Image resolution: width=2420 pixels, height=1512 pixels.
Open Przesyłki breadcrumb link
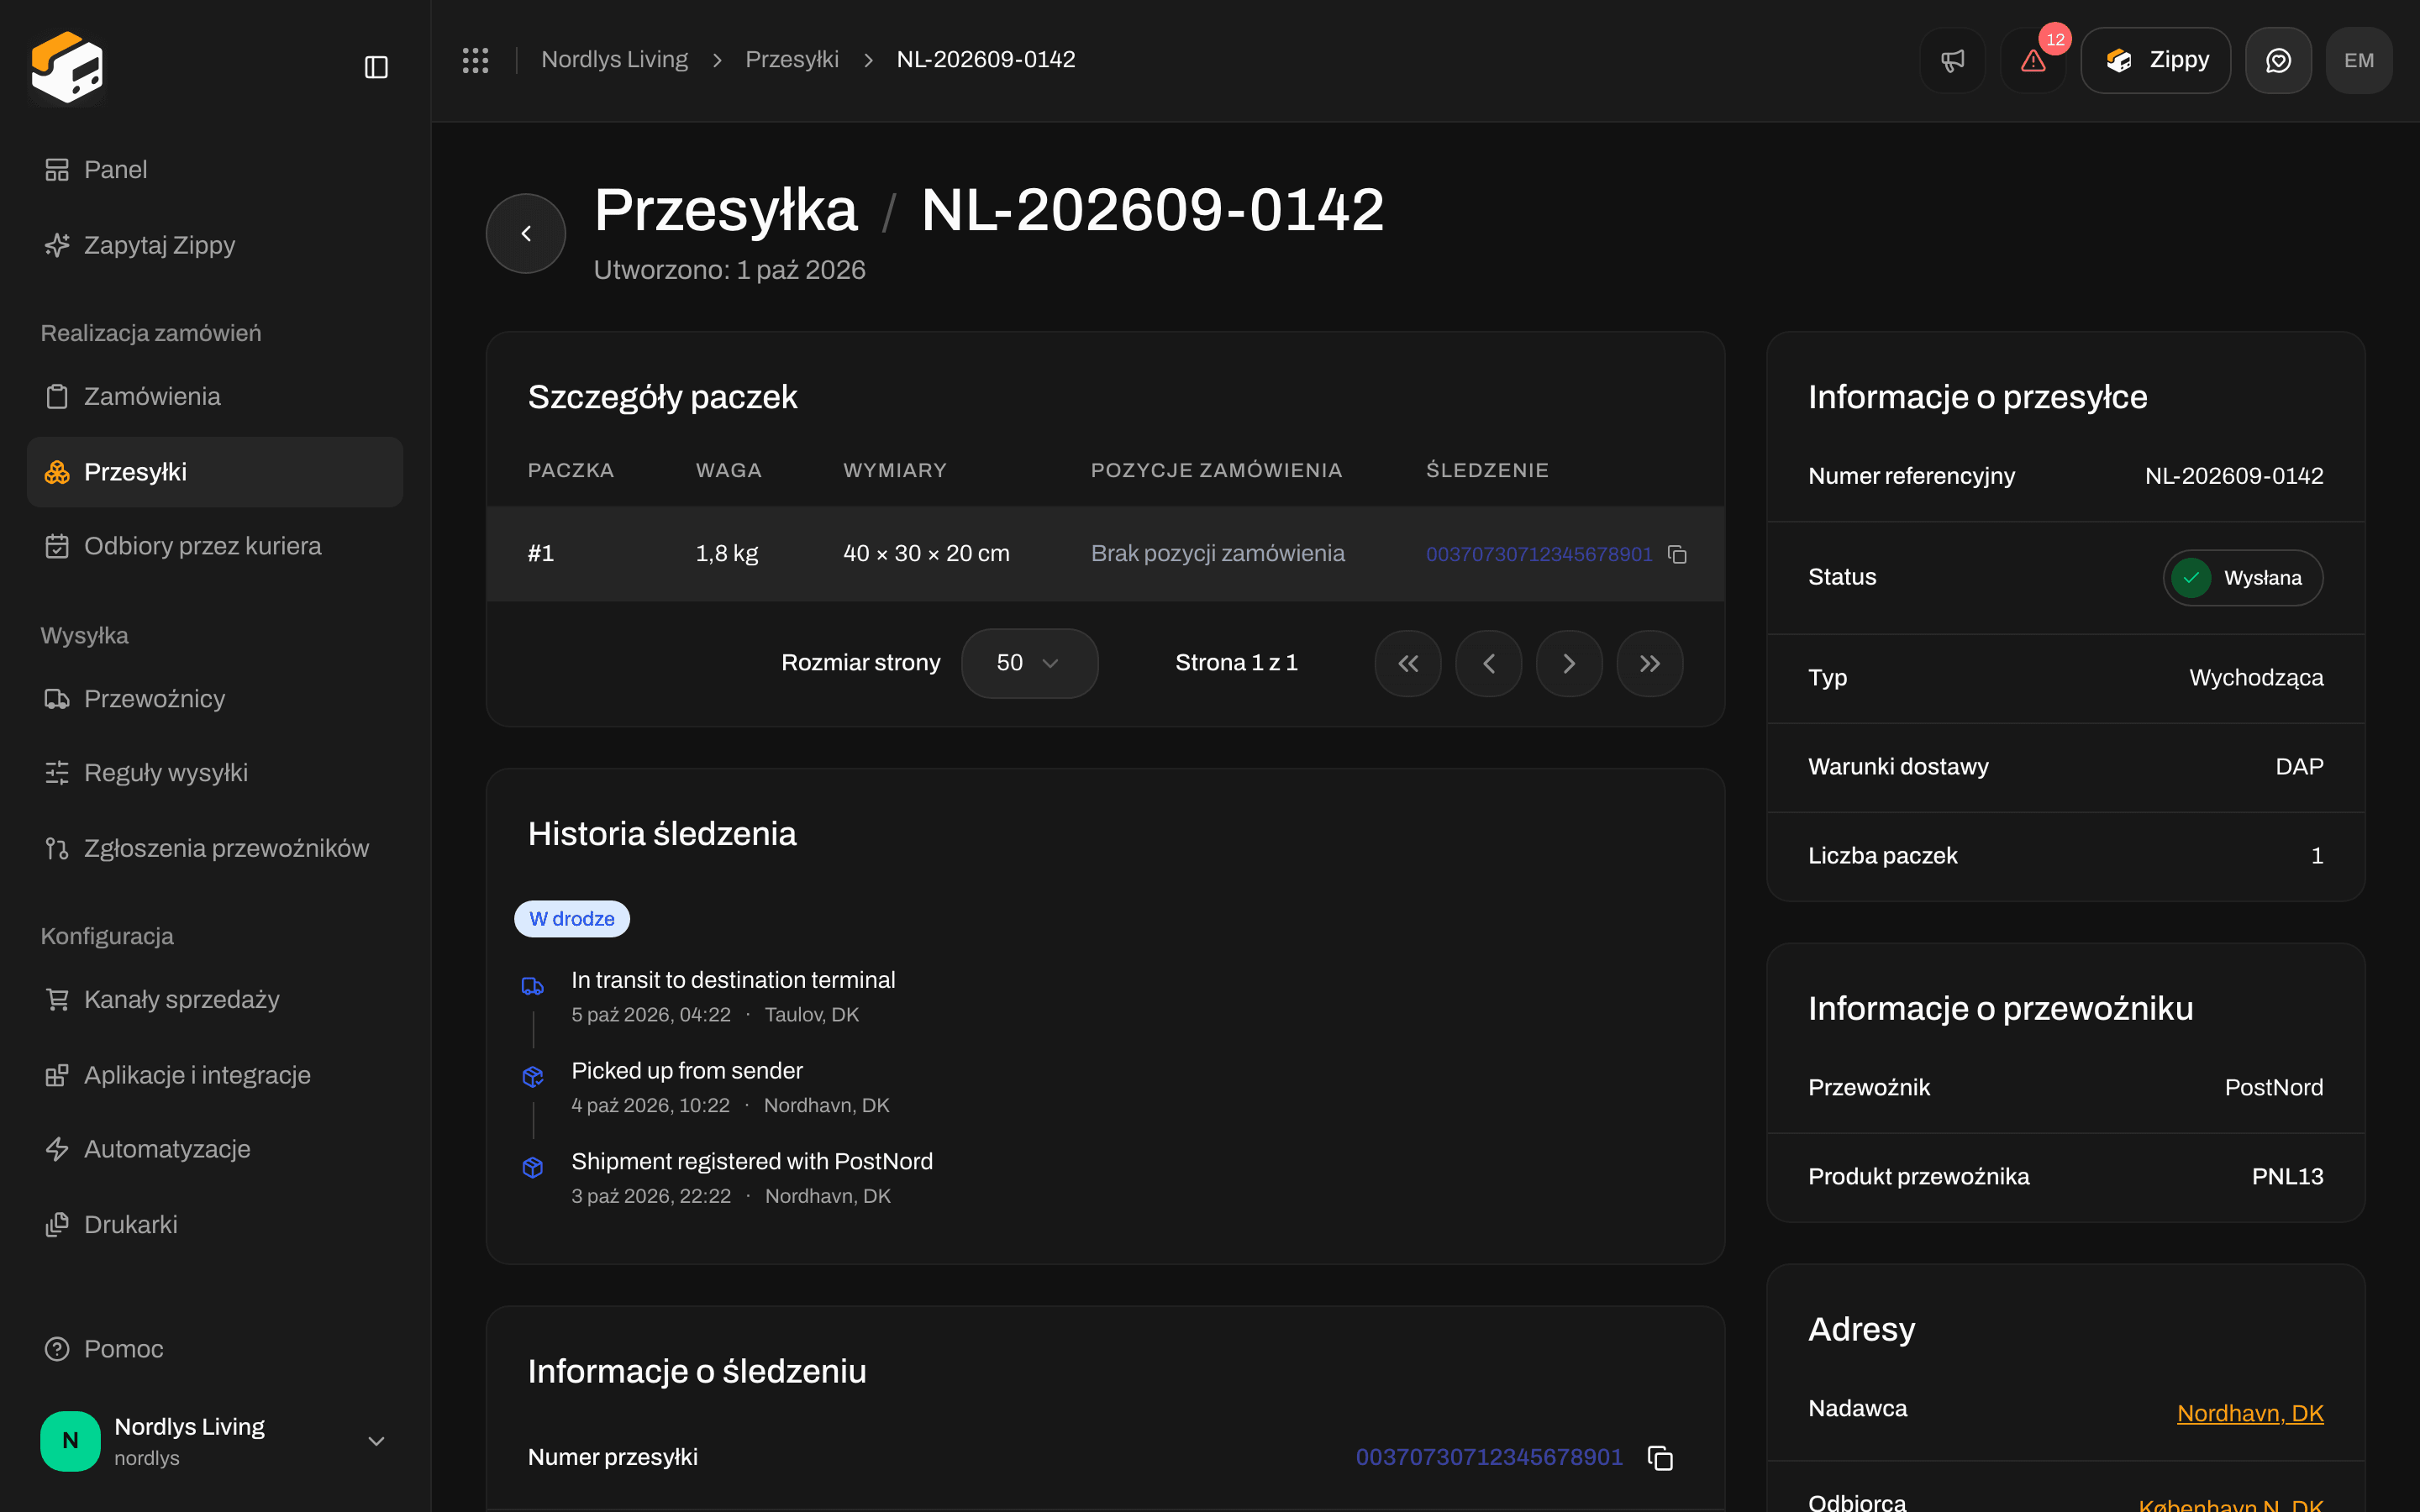792,60
